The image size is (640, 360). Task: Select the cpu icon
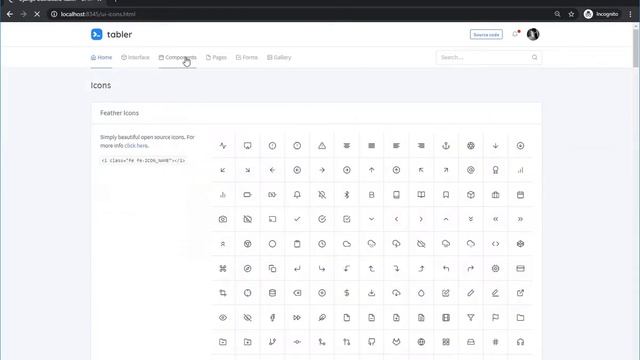click(496, 269)
